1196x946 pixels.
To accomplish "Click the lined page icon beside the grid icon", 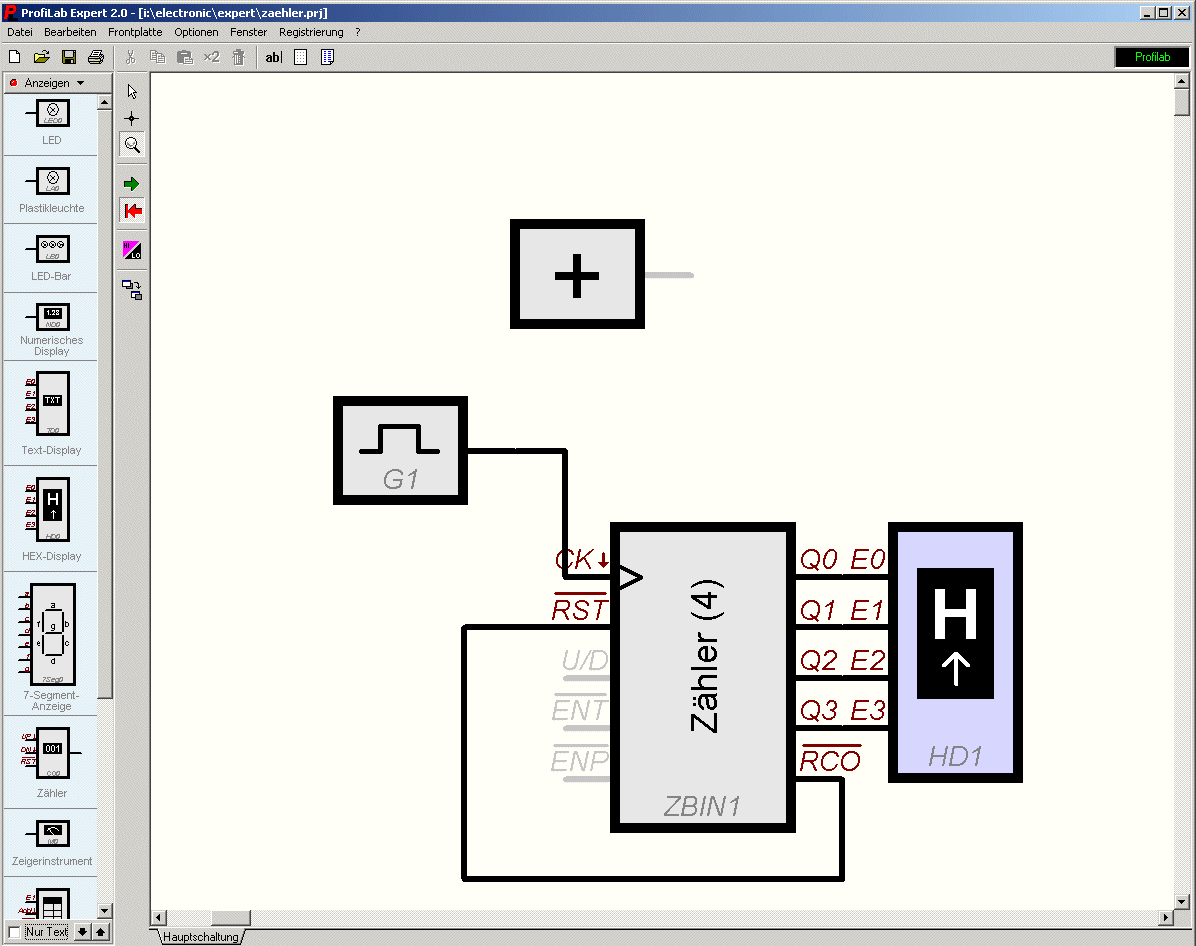I will 327,57.
